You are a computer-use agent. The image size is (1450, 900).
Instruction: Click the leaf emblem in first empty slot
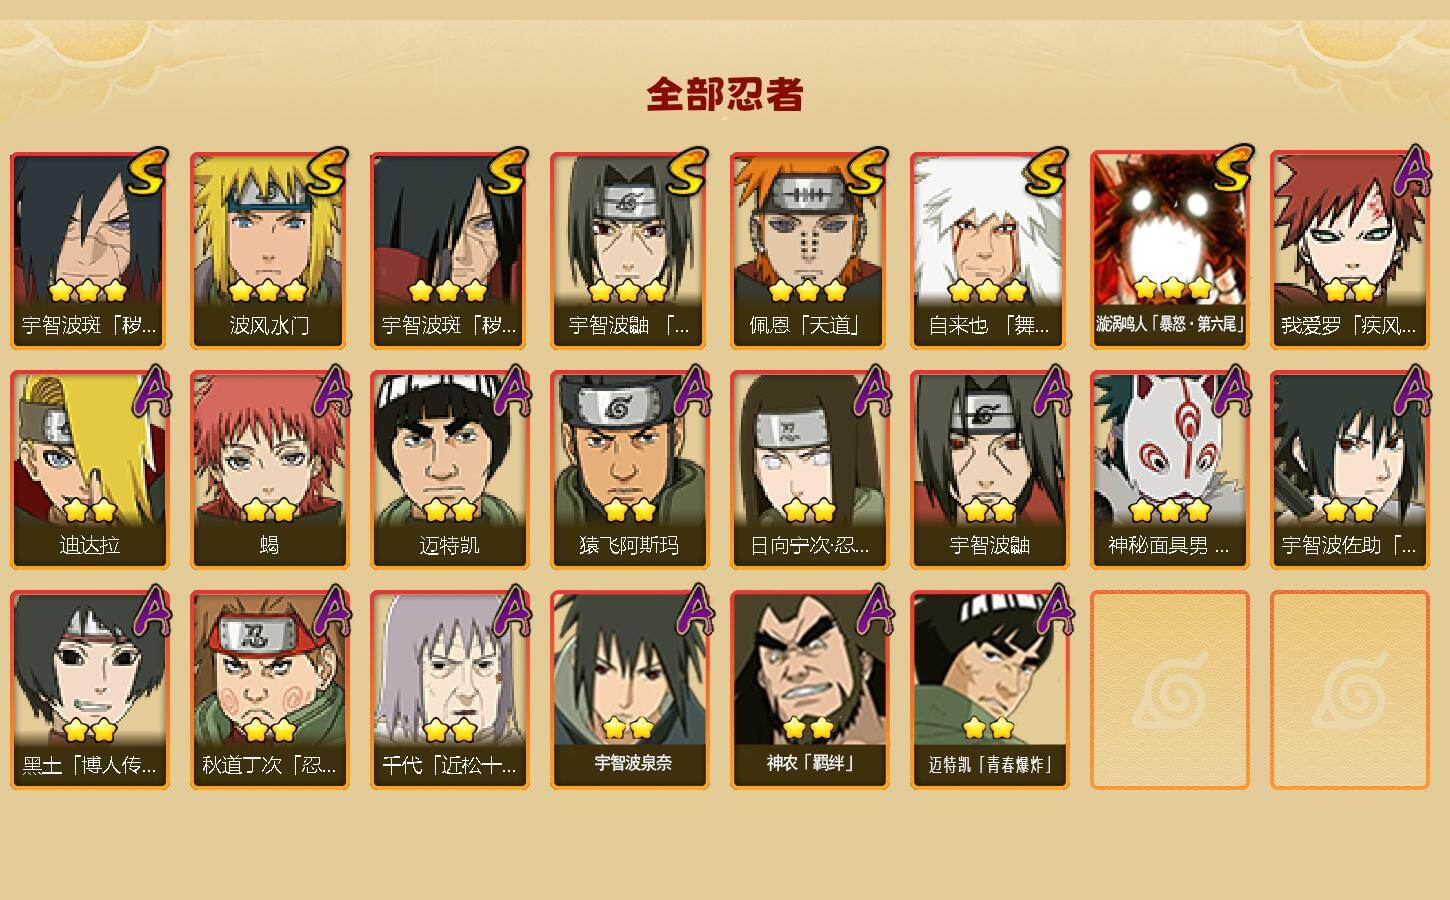click(1169, 691)
